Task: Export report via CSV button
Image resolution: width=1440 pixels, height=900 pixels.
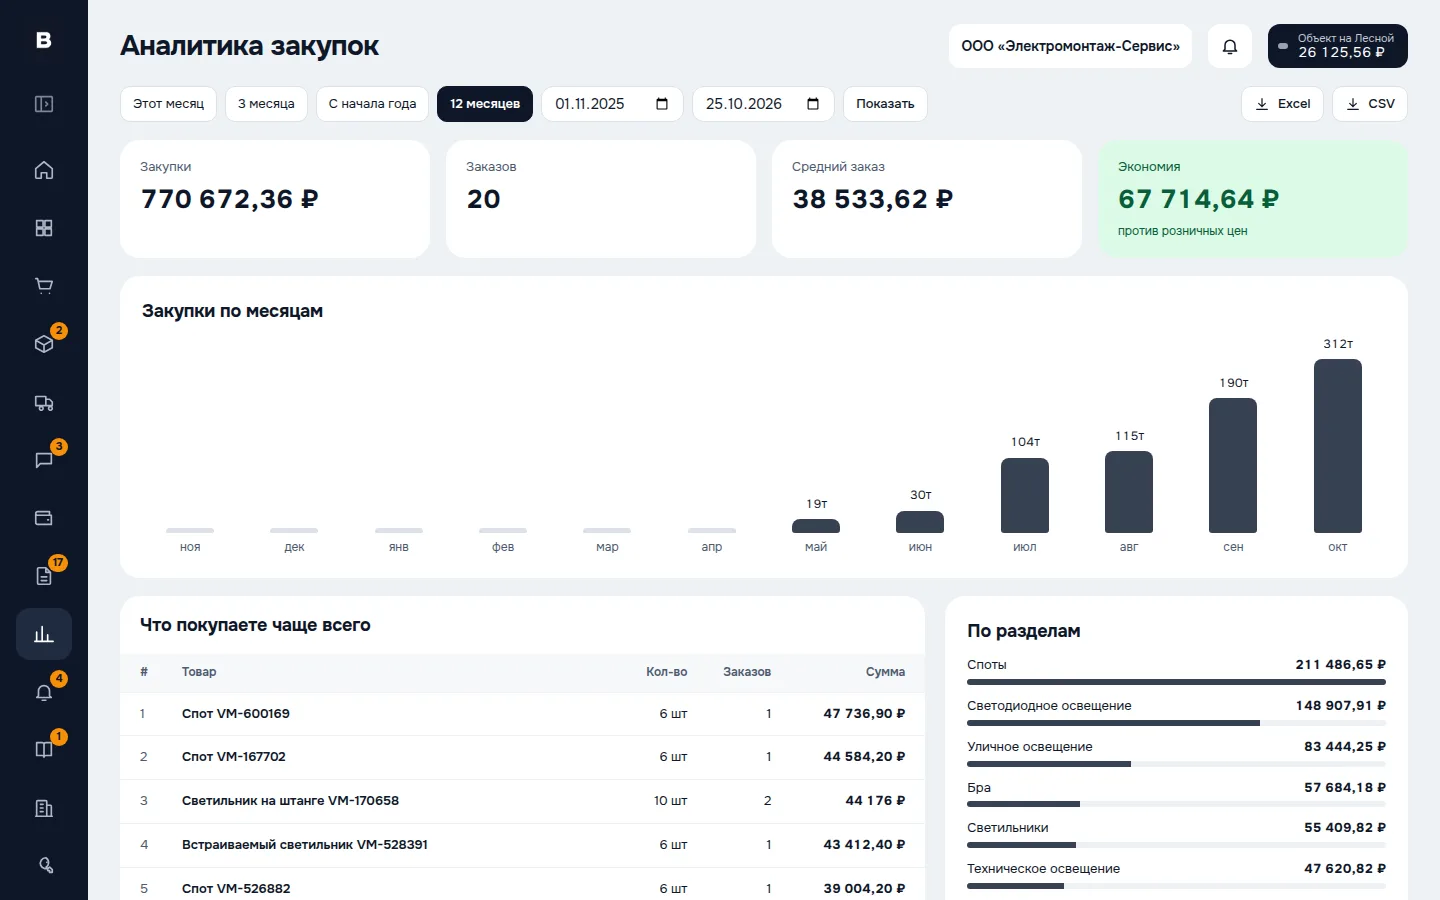Action: coord(1370,104)
